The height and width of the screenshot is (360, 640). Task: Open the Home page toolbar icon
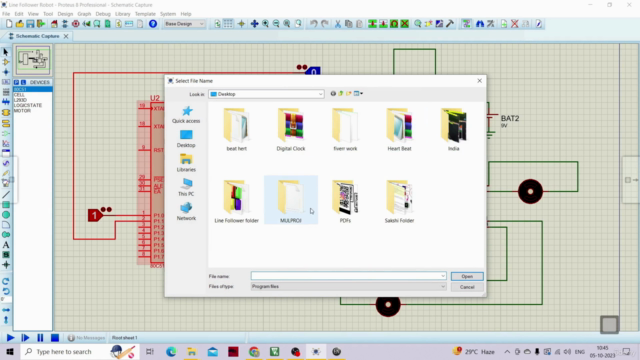(54, 24)
